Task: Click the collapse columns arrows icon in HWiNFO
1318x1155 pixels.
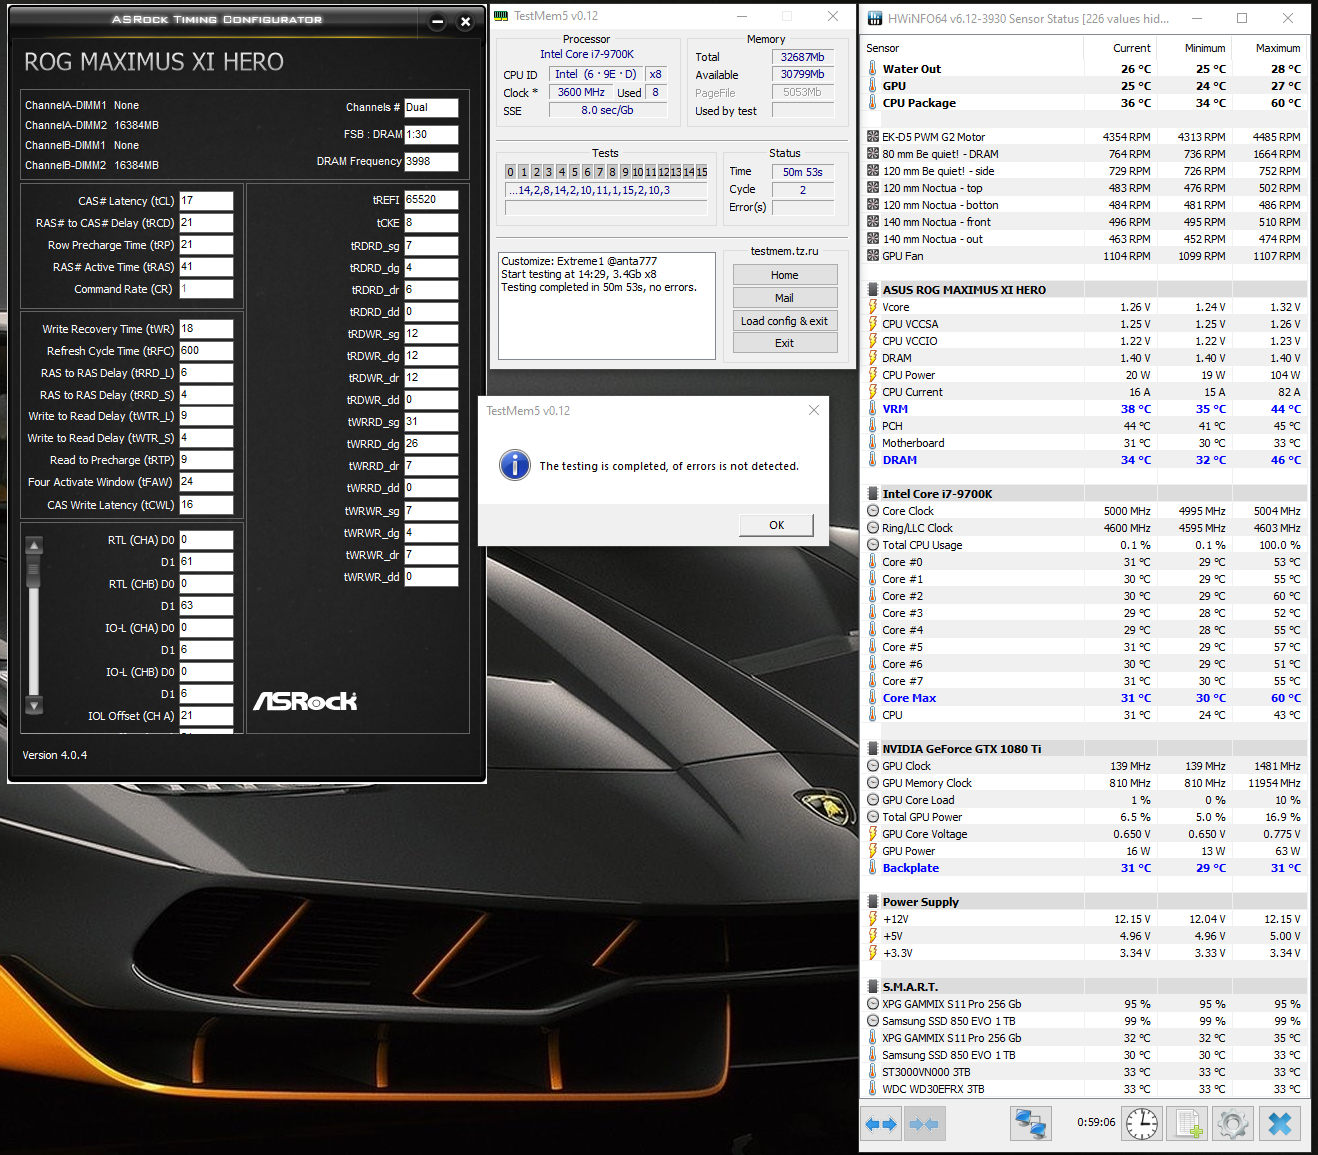Action: pos(925,1124)
